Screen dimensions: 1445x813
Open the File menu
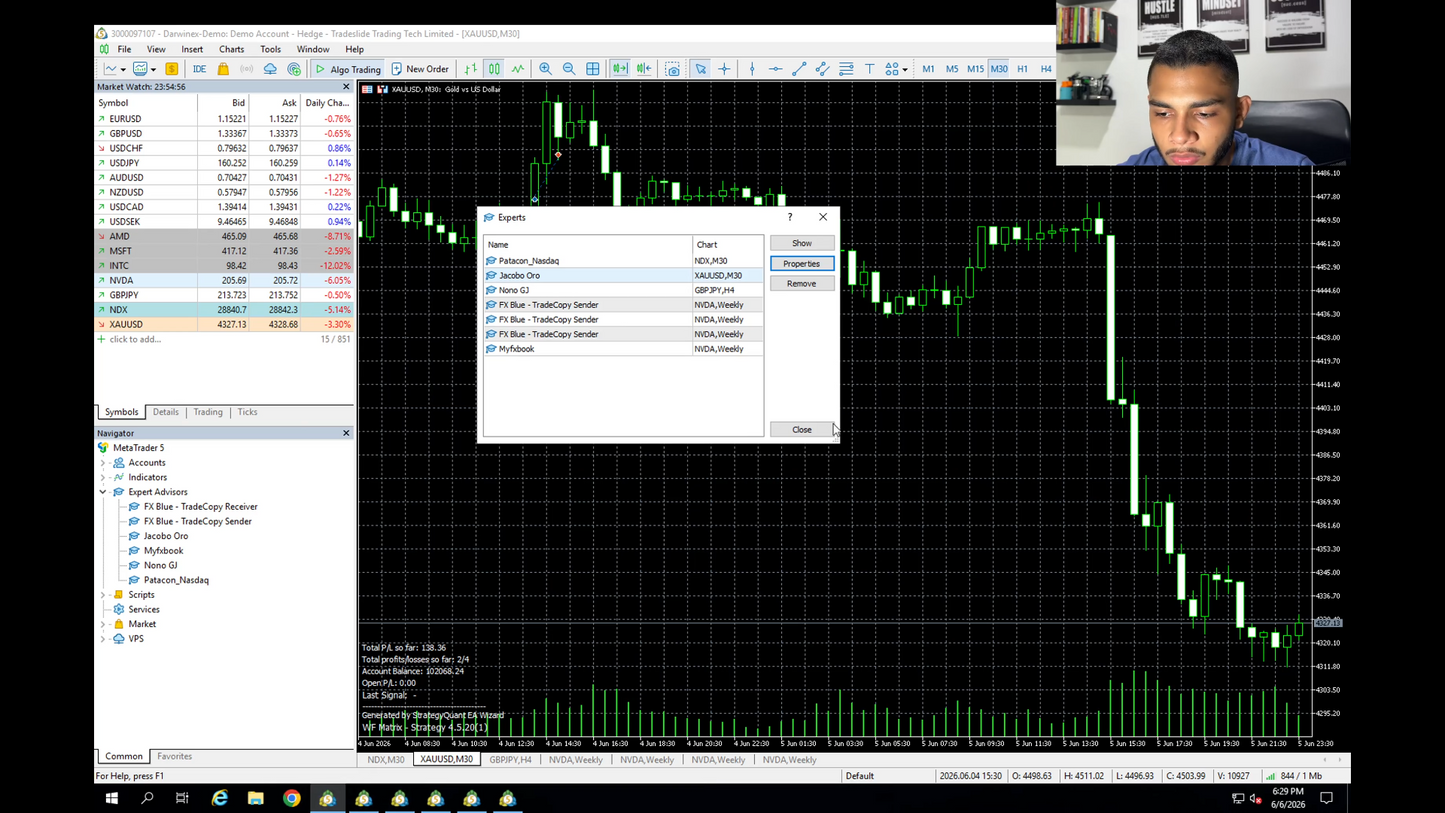pyautogui.click(x=124, y=49)
